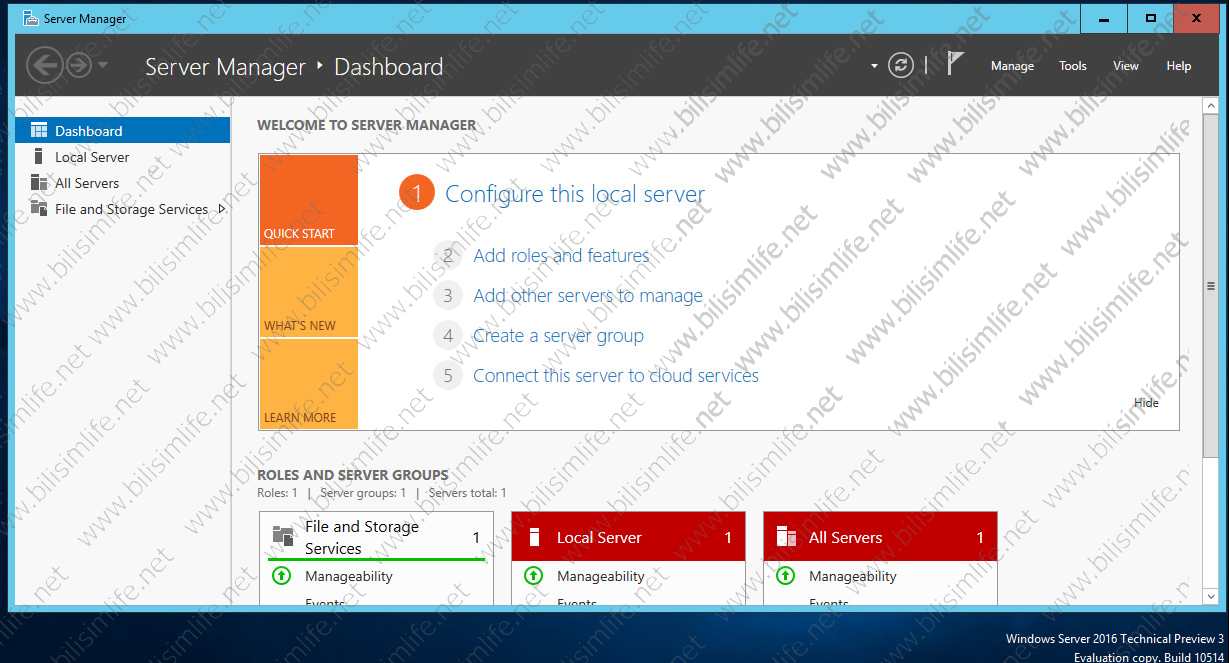Viewport: 1229px width, 663px height.
Task: Click the 'Roles: 1' text
Action: [277, 493]
